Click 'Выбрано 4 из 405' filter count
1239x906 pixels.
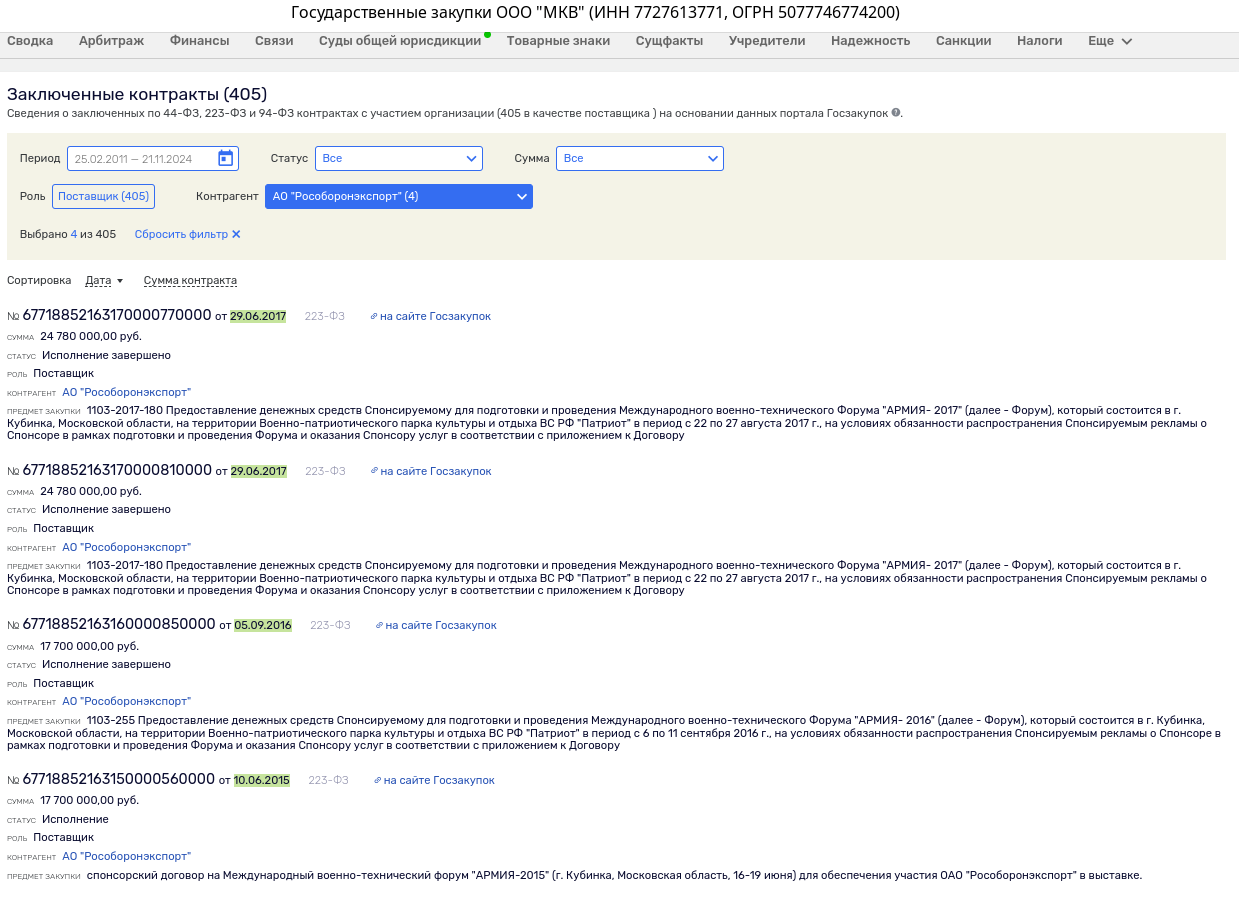click(68, 234)
